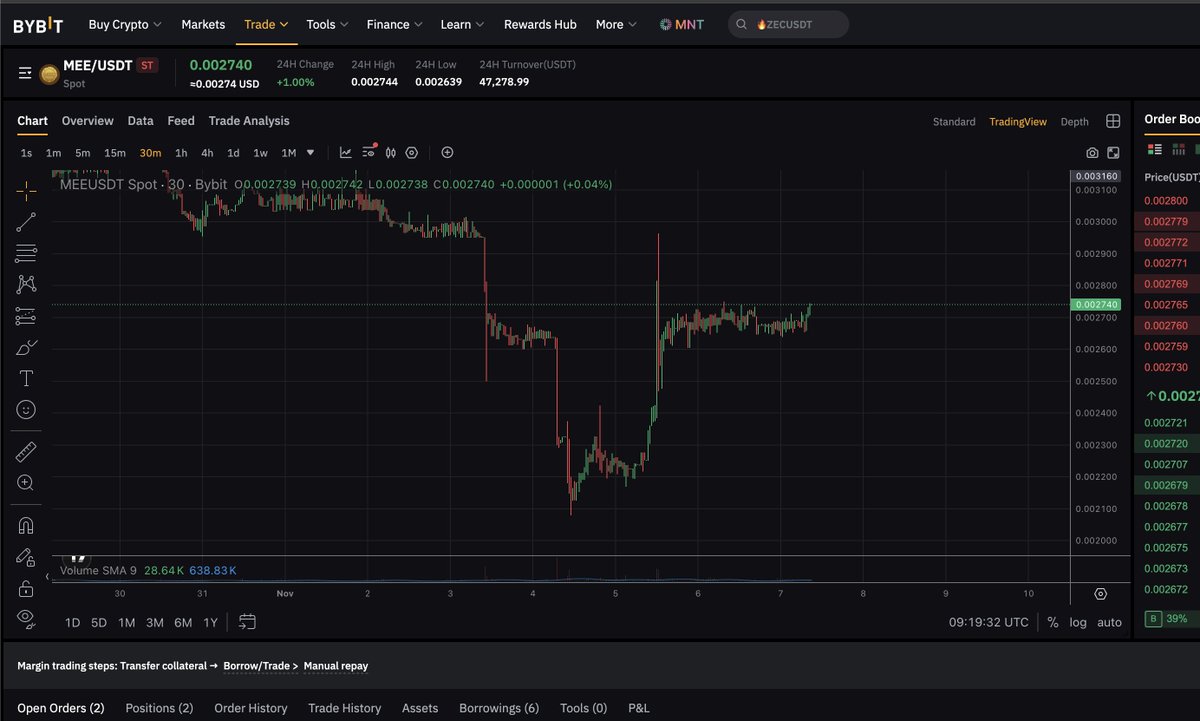Pick the ruler measure tool
This screenshot has width=1200, height=721.
[x=26, y=452]
